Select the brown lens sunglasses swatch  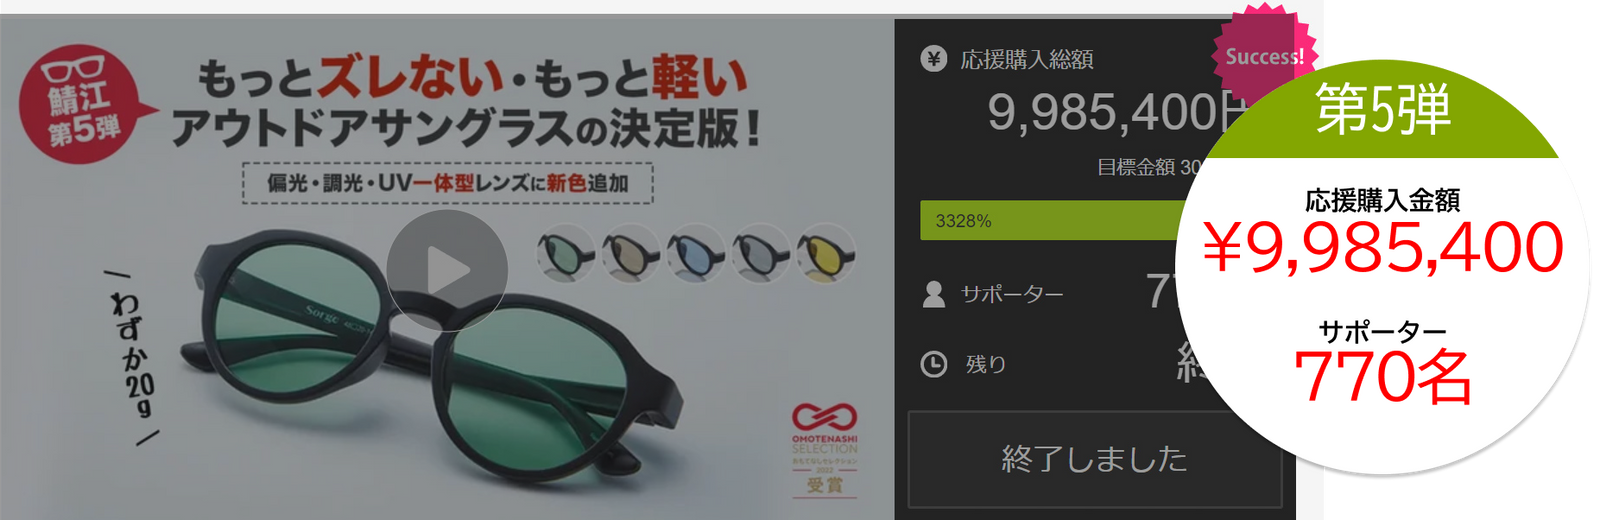point(631,252)
